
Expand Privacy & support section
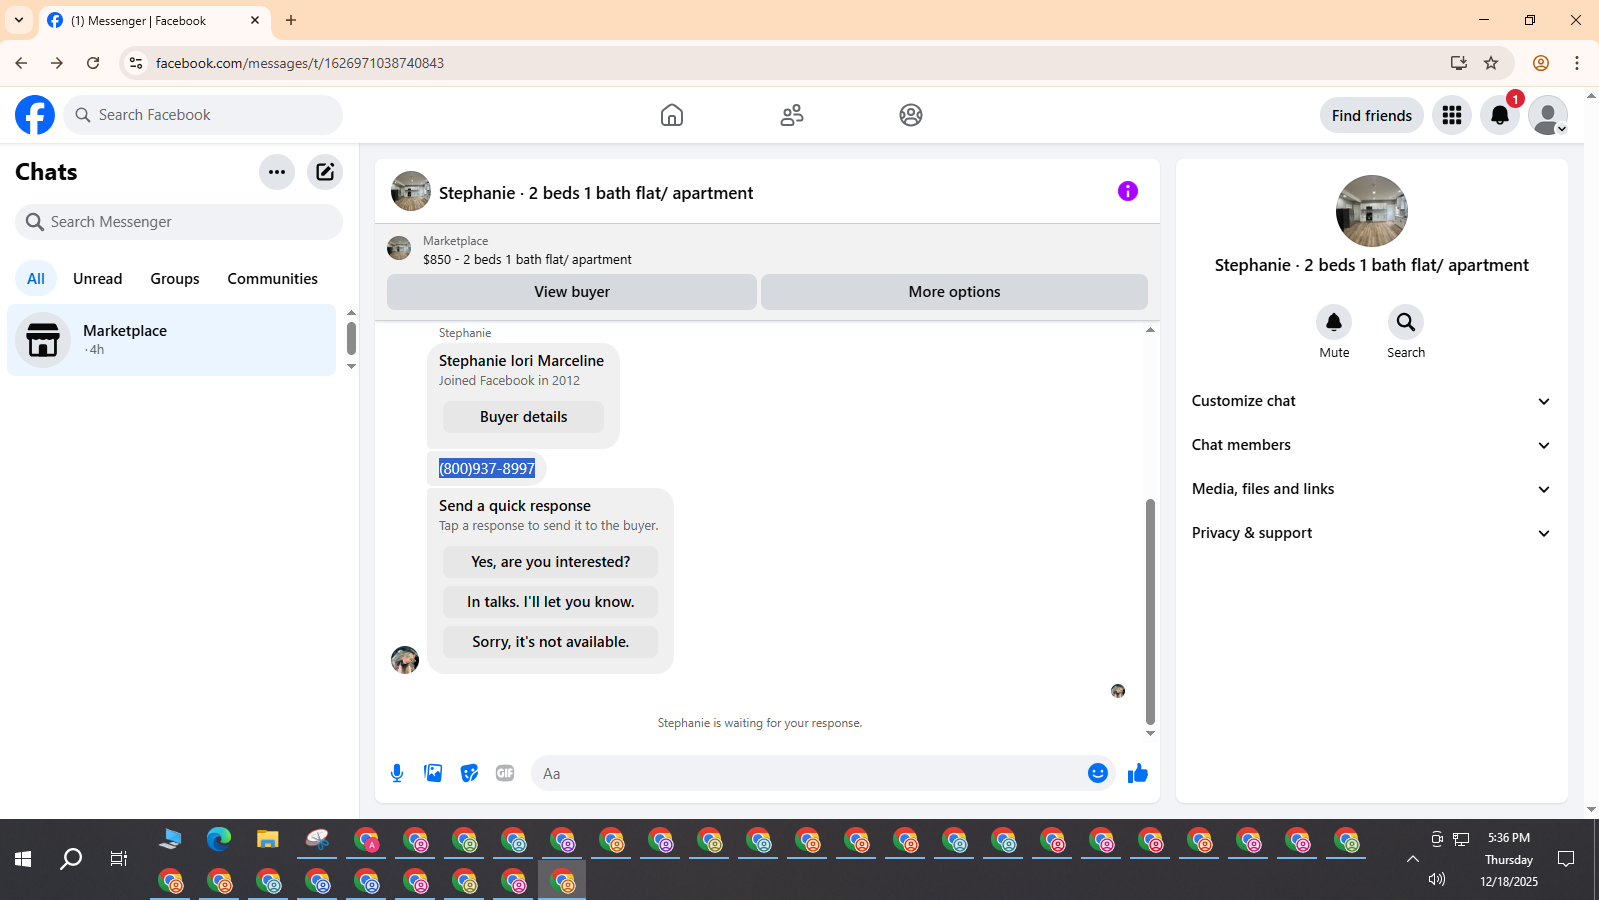1372,533
